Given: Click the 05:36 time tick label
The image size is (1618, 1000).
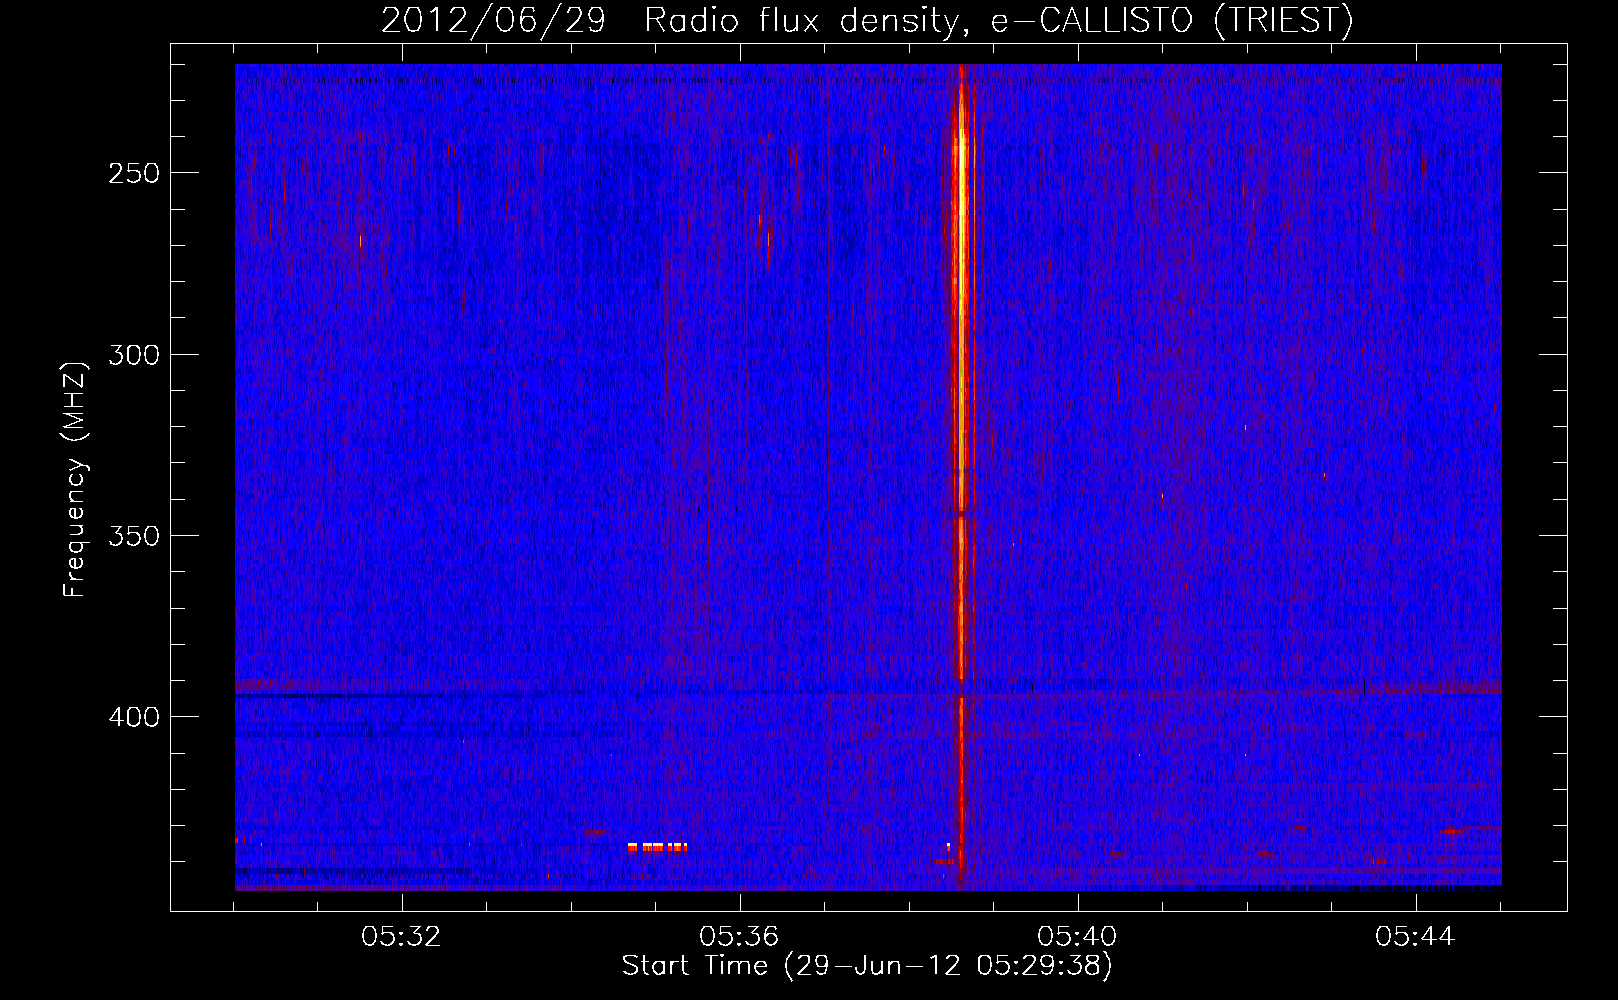Looking at the screenshot, I should (739, 937).
